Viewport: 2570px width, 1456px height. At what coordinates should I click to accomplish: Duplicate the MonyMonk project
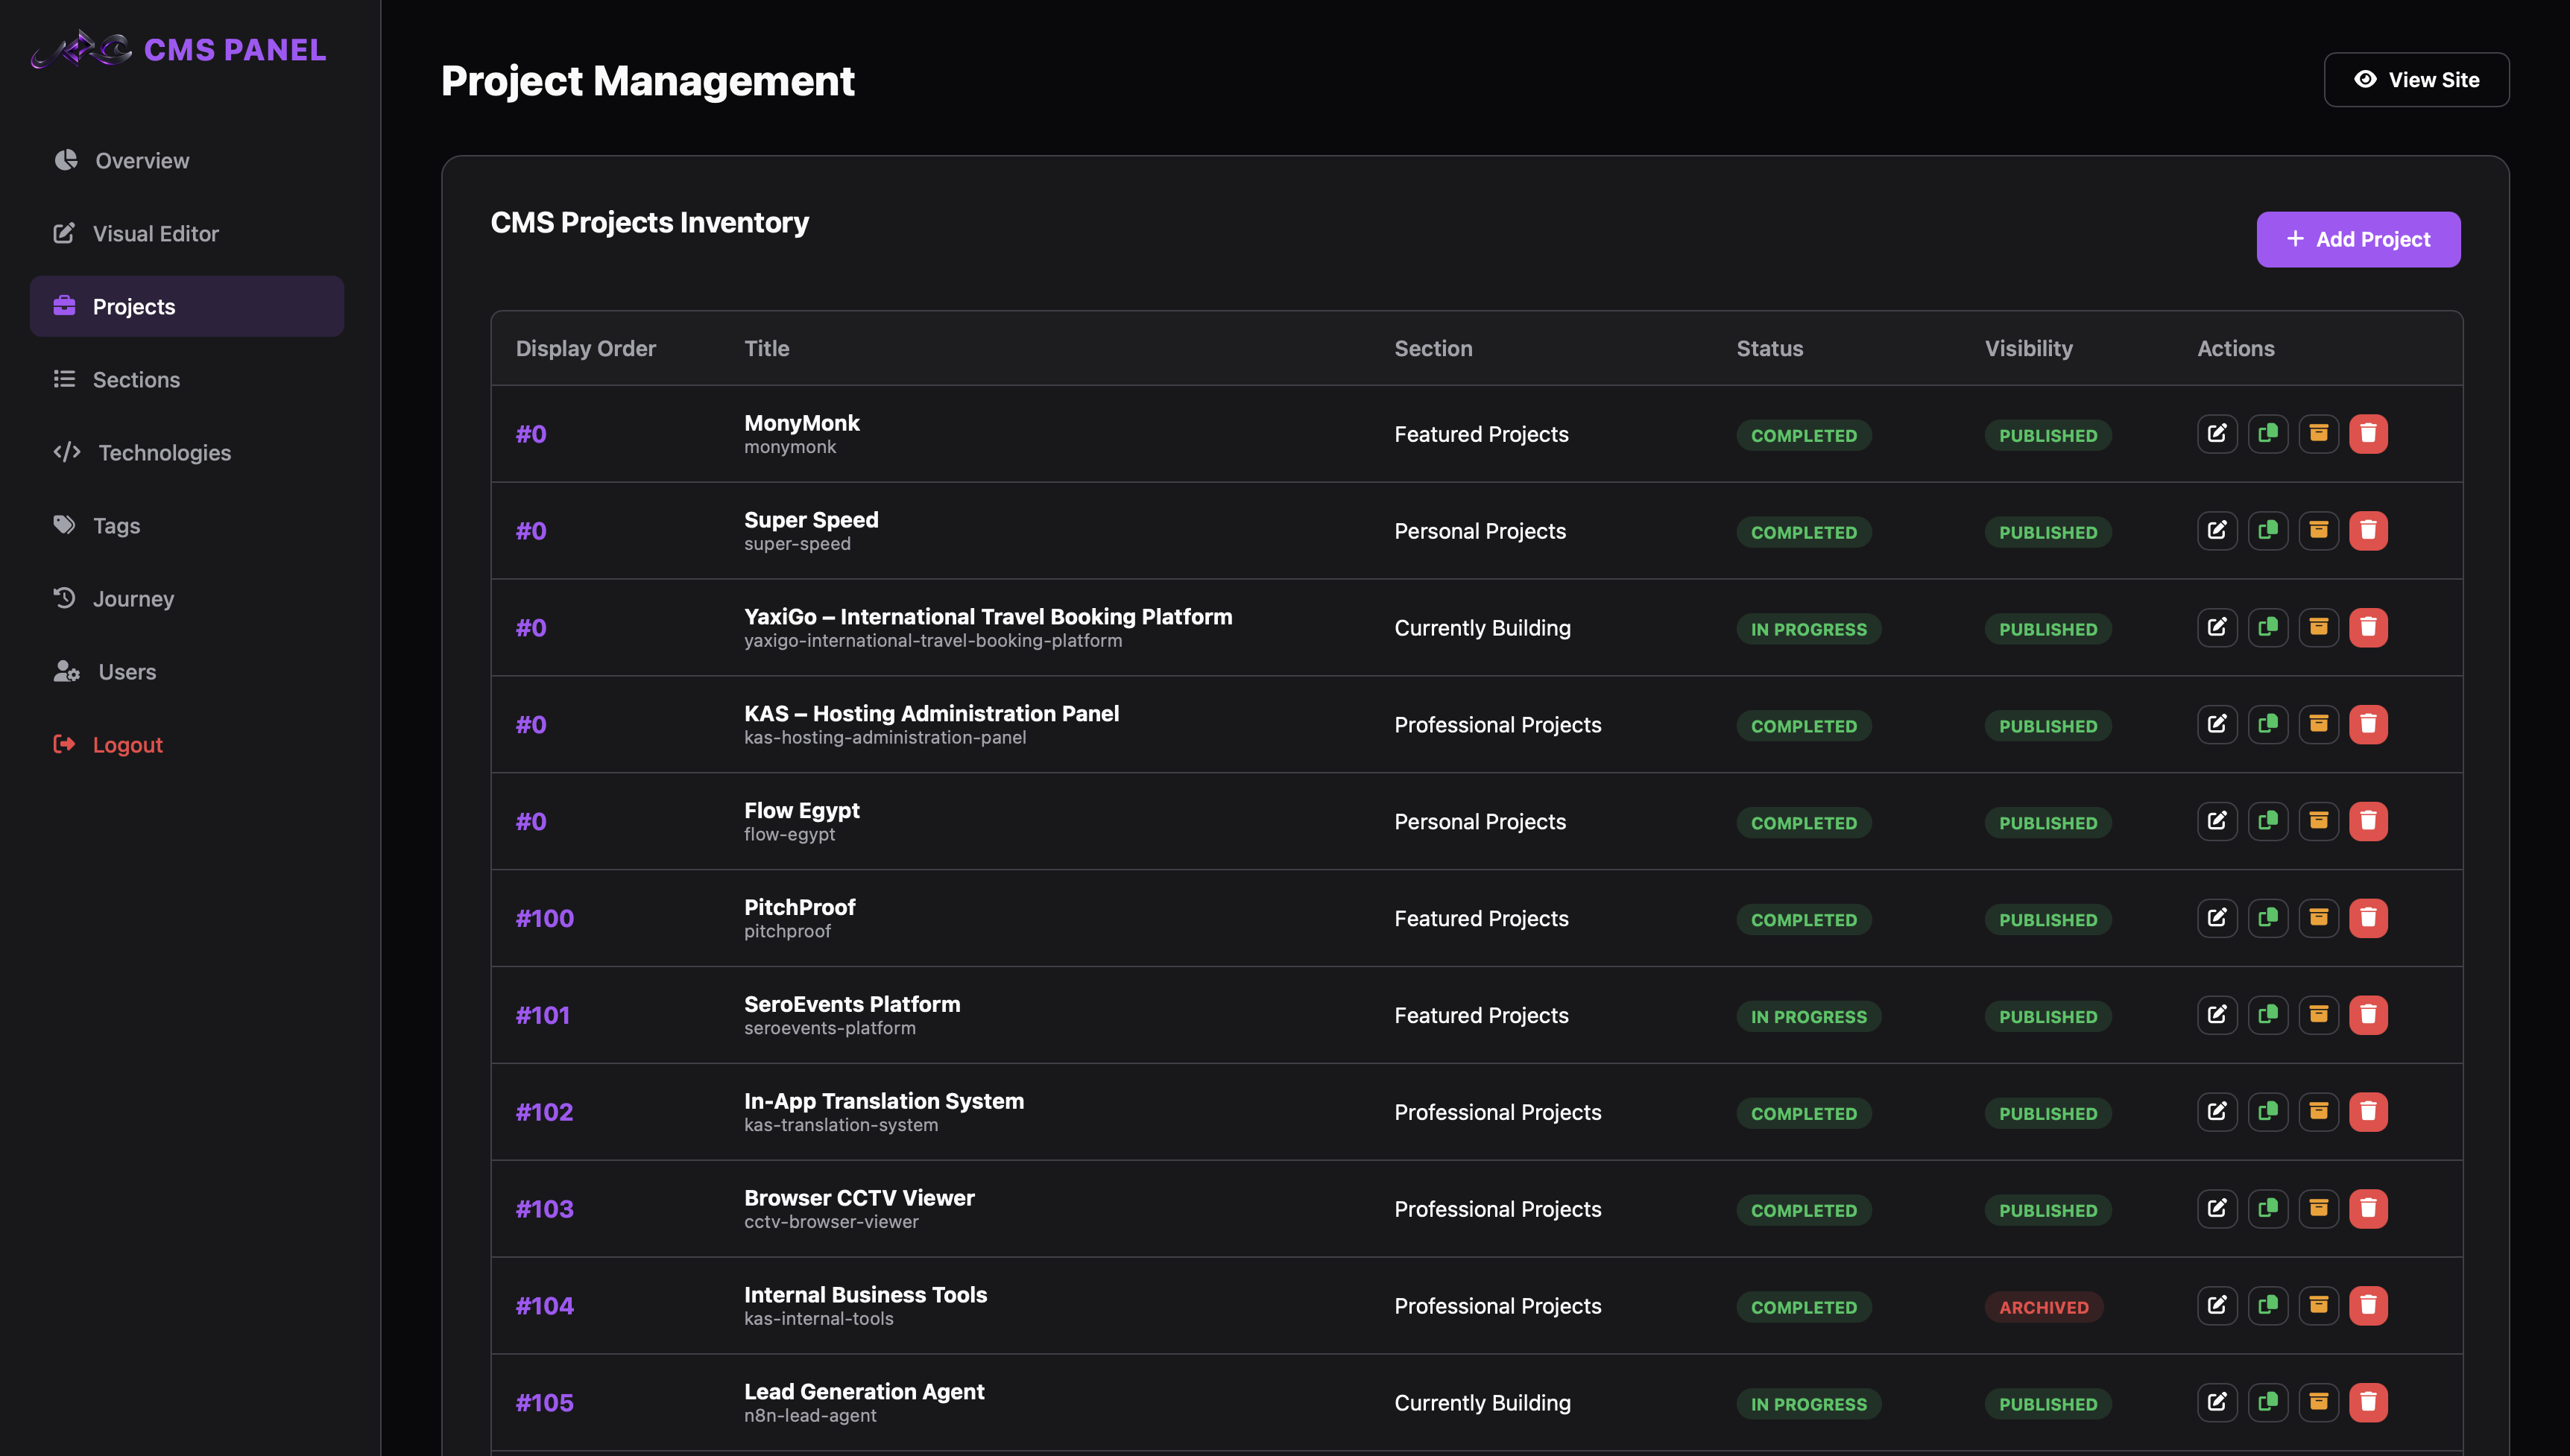[x=2268, y=434]
